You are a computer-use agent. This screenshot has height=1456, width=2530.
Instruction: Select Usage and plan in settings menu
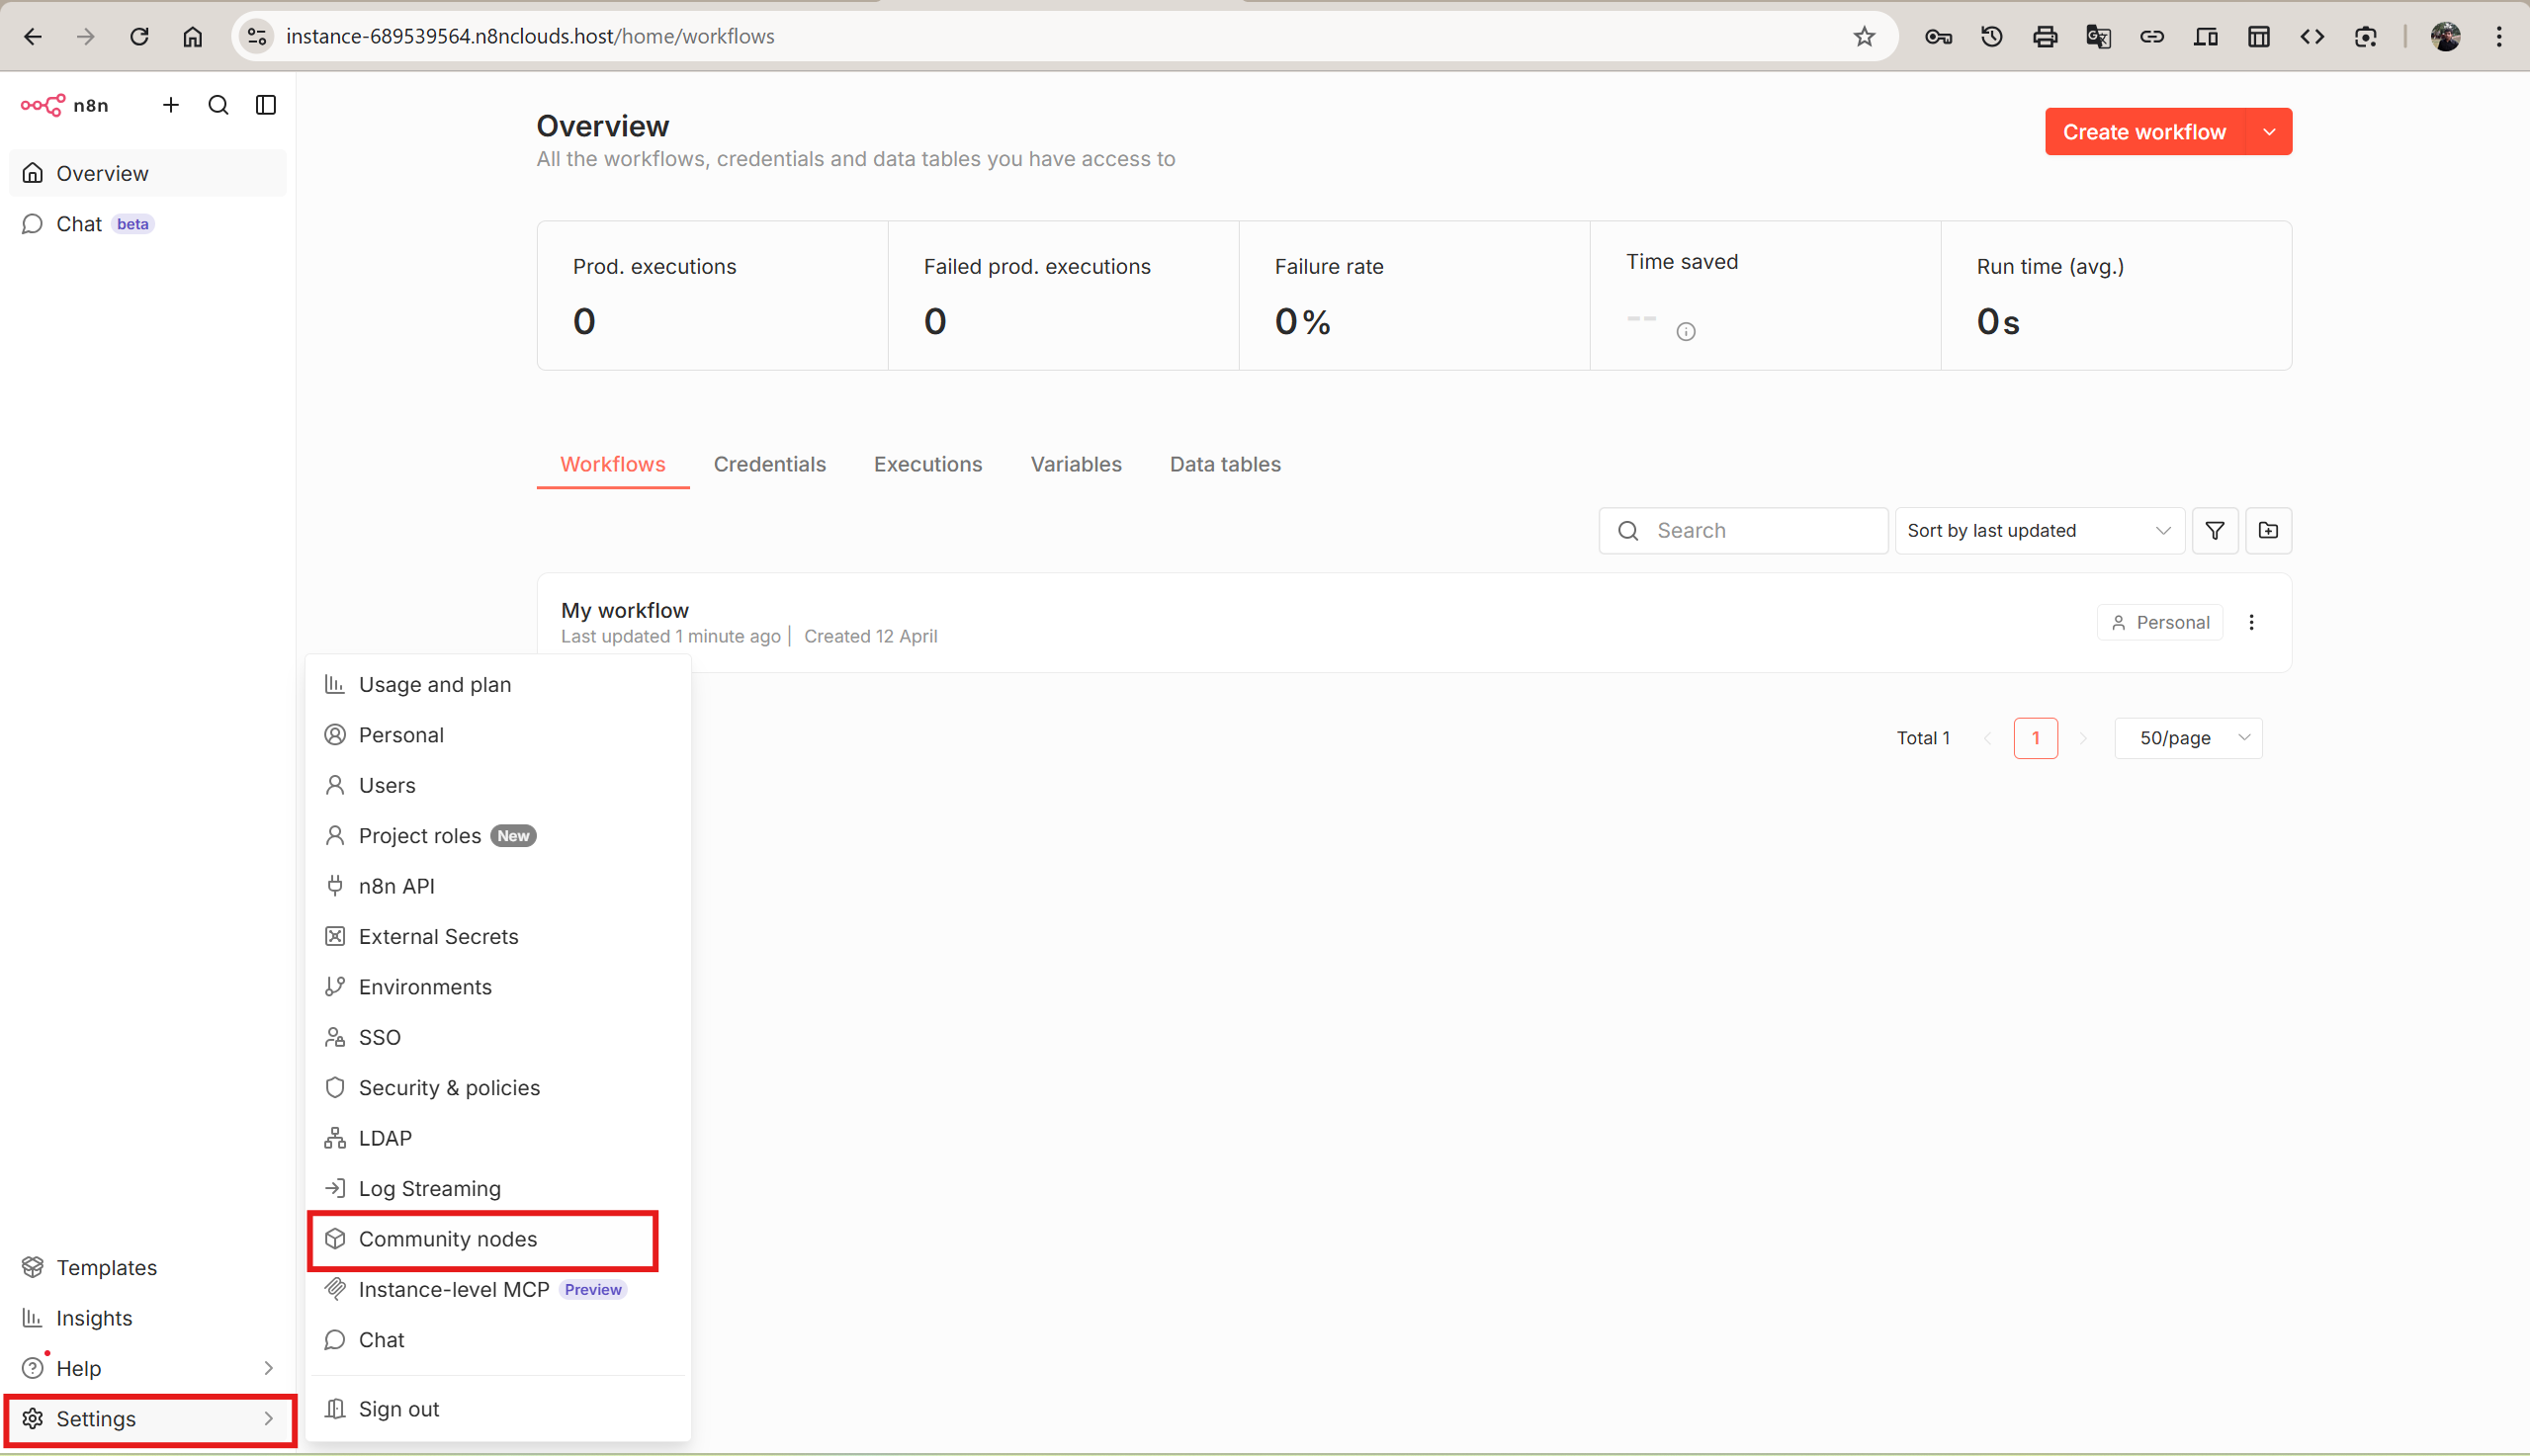pyautogui.click(x=498, y=684)
